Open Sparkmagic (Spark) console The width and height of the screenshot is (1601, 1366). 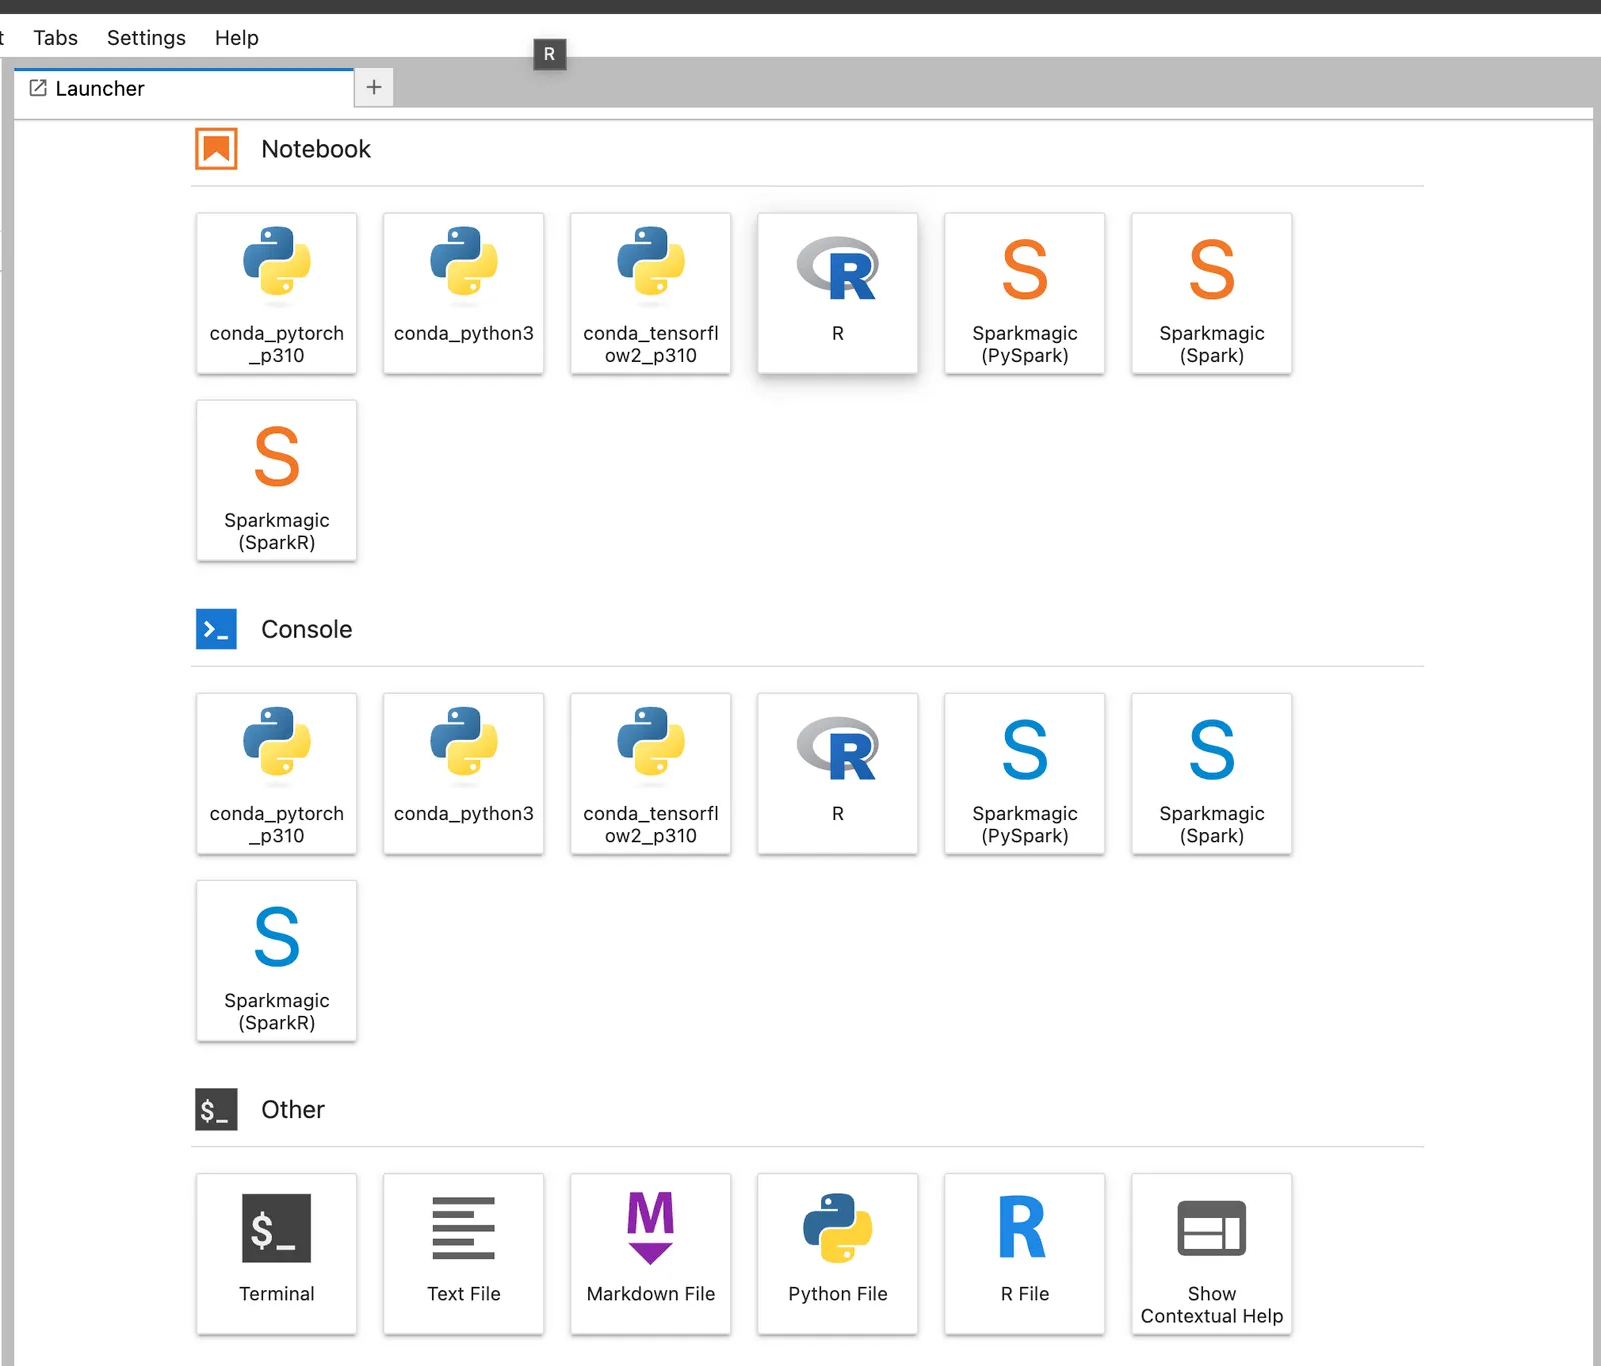(x=1211, y=773)
